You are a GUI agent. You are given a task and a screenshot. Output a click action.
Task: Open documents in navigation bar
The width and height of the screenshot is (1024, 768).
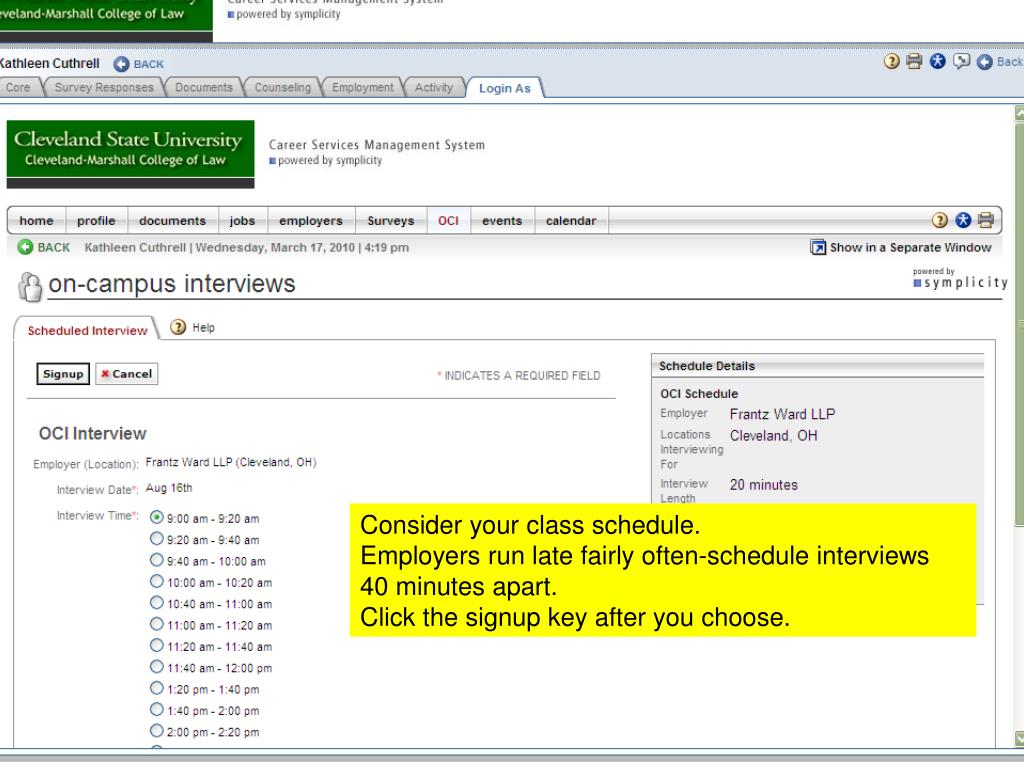[x=172, y=221]
